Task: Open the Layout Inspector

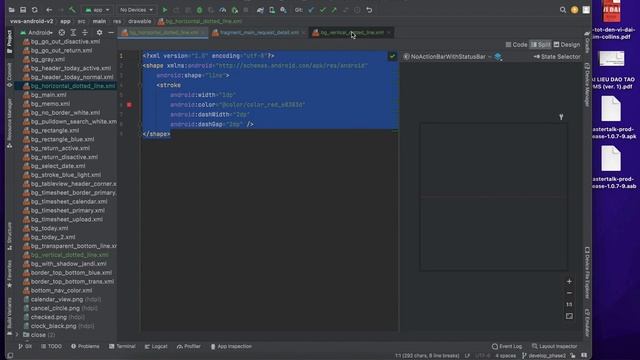Action: 554,346
